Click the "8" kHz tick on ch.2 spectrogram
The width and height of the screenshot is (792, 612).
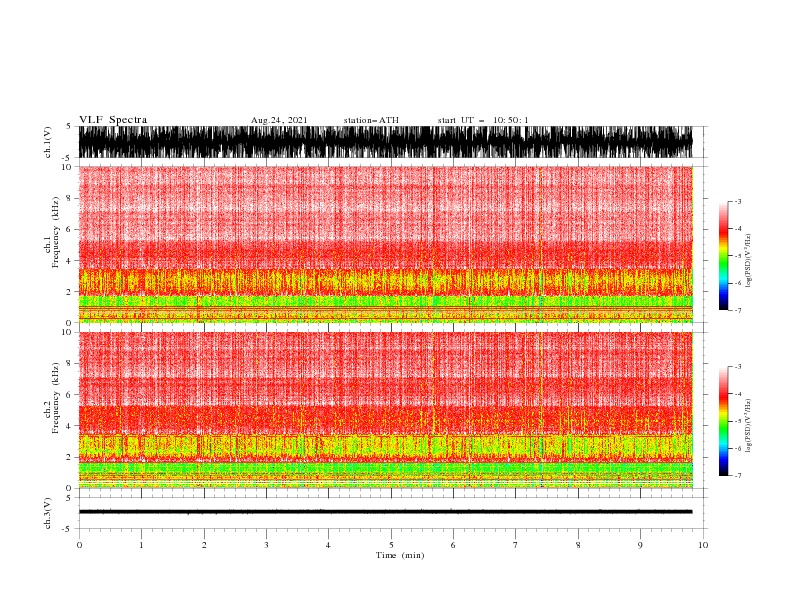pyautogui.click(x=70, y=364)
